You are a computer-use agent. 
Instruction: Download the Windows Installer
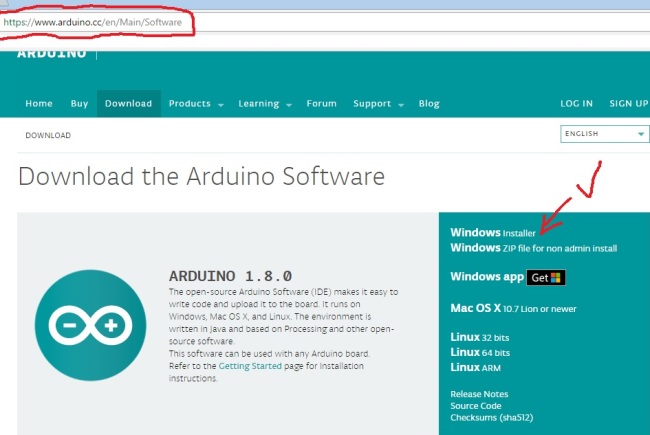coord(493,232)
